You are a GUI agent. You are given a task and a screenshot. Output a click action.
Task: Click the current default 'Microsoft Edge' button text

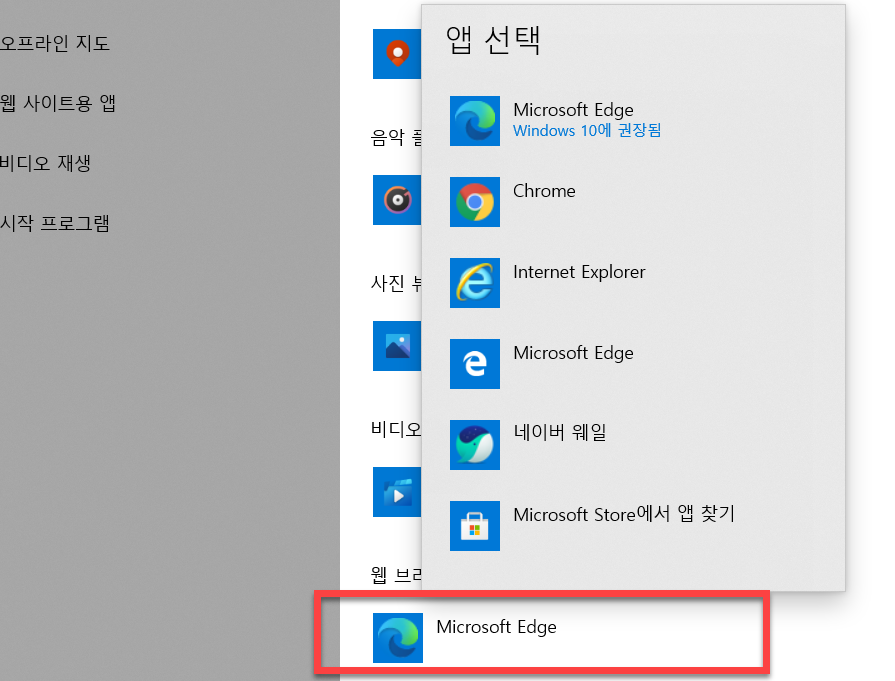point(496,627)
